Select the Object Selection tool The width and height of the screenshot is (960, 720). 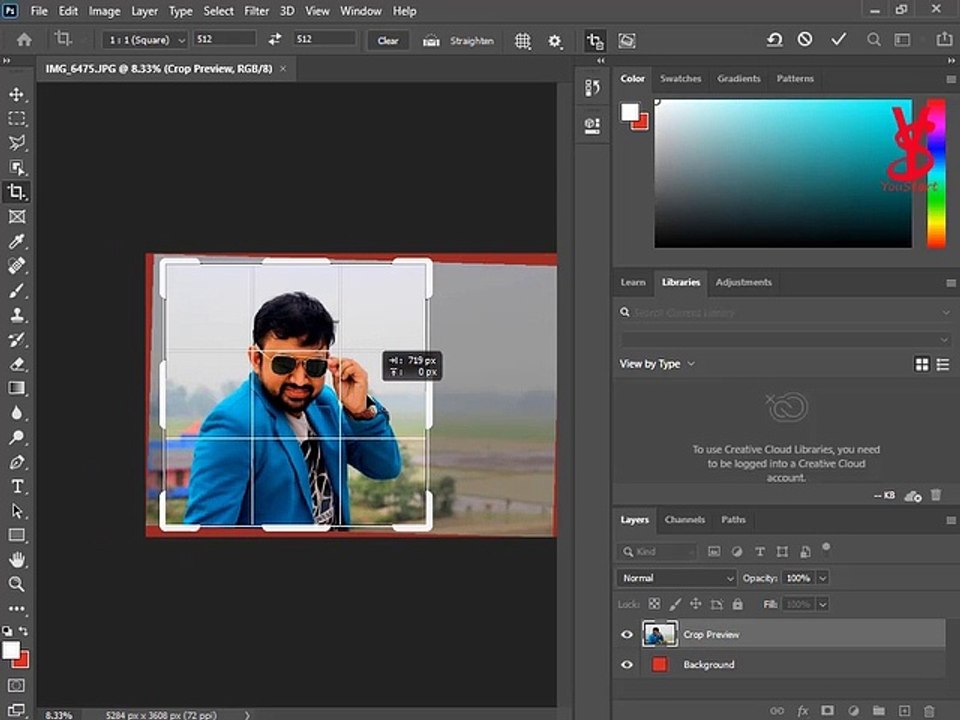click(17, 167)
